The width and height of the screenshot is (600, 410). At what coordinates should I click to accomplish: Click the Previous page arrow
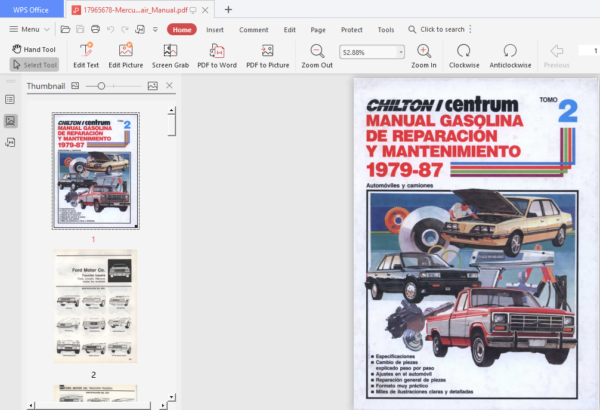(557, 56)
